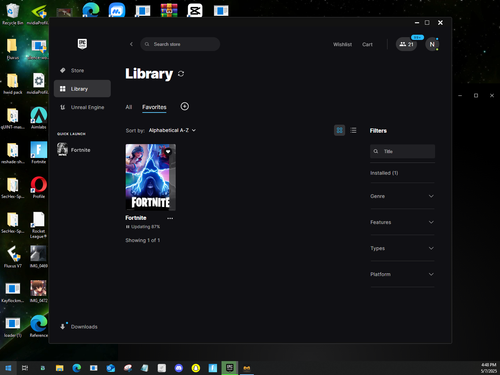Open Task View on the taskbar

pyautogui.click(x=25, y=368)
